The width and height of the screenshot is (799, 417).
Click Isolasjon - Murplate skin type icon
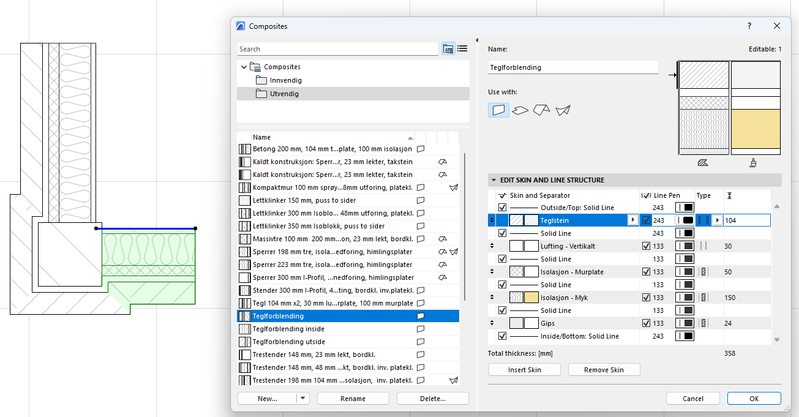(703, 272)
